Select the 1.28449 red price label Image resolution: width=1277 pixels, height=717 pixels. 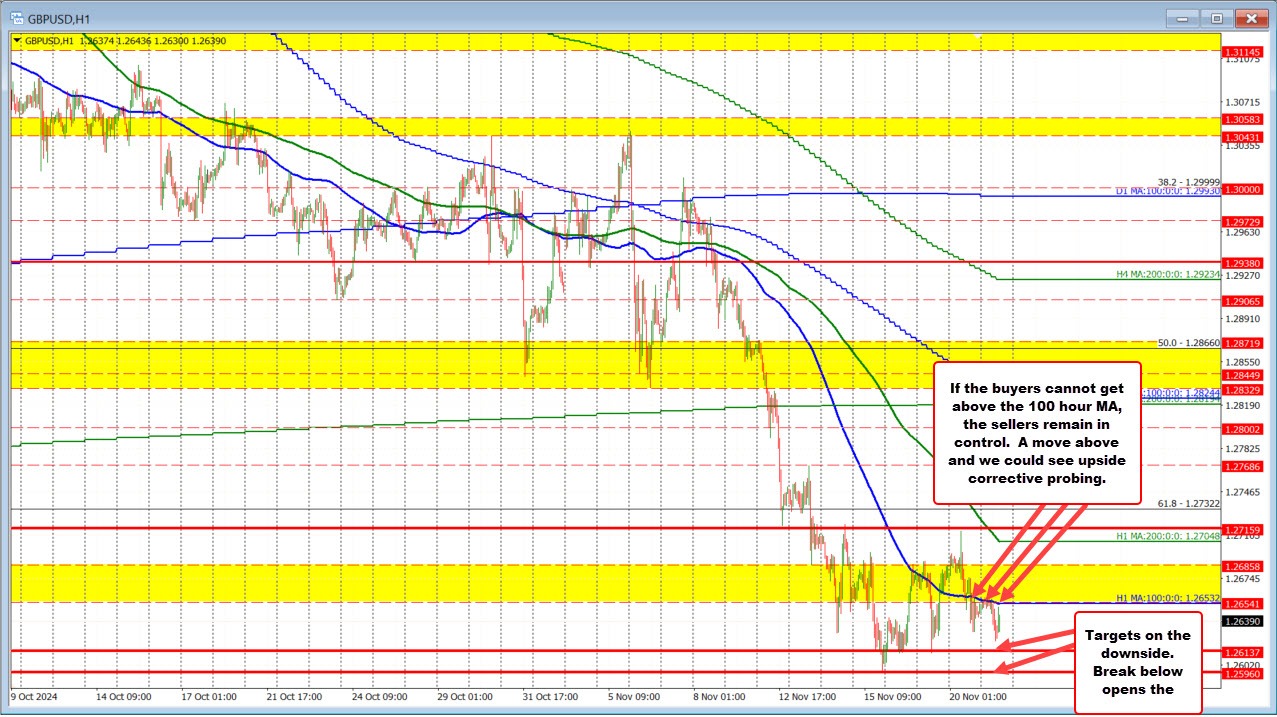pos(1244,374)
